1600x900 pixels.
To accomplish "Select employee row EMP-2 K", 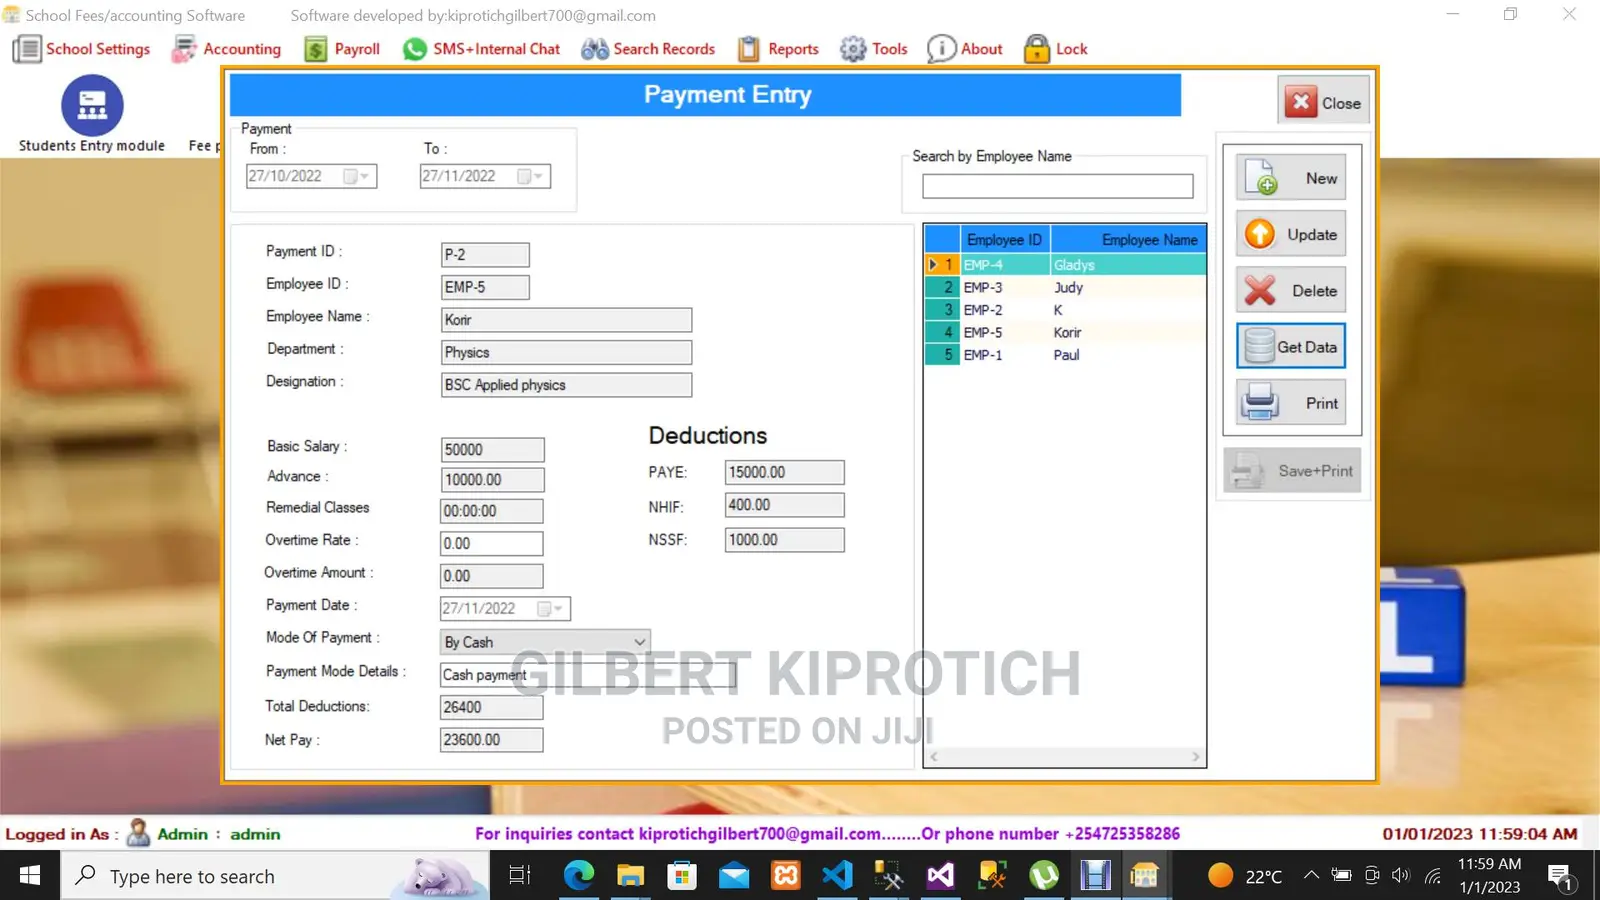I will coord(1066,310).
